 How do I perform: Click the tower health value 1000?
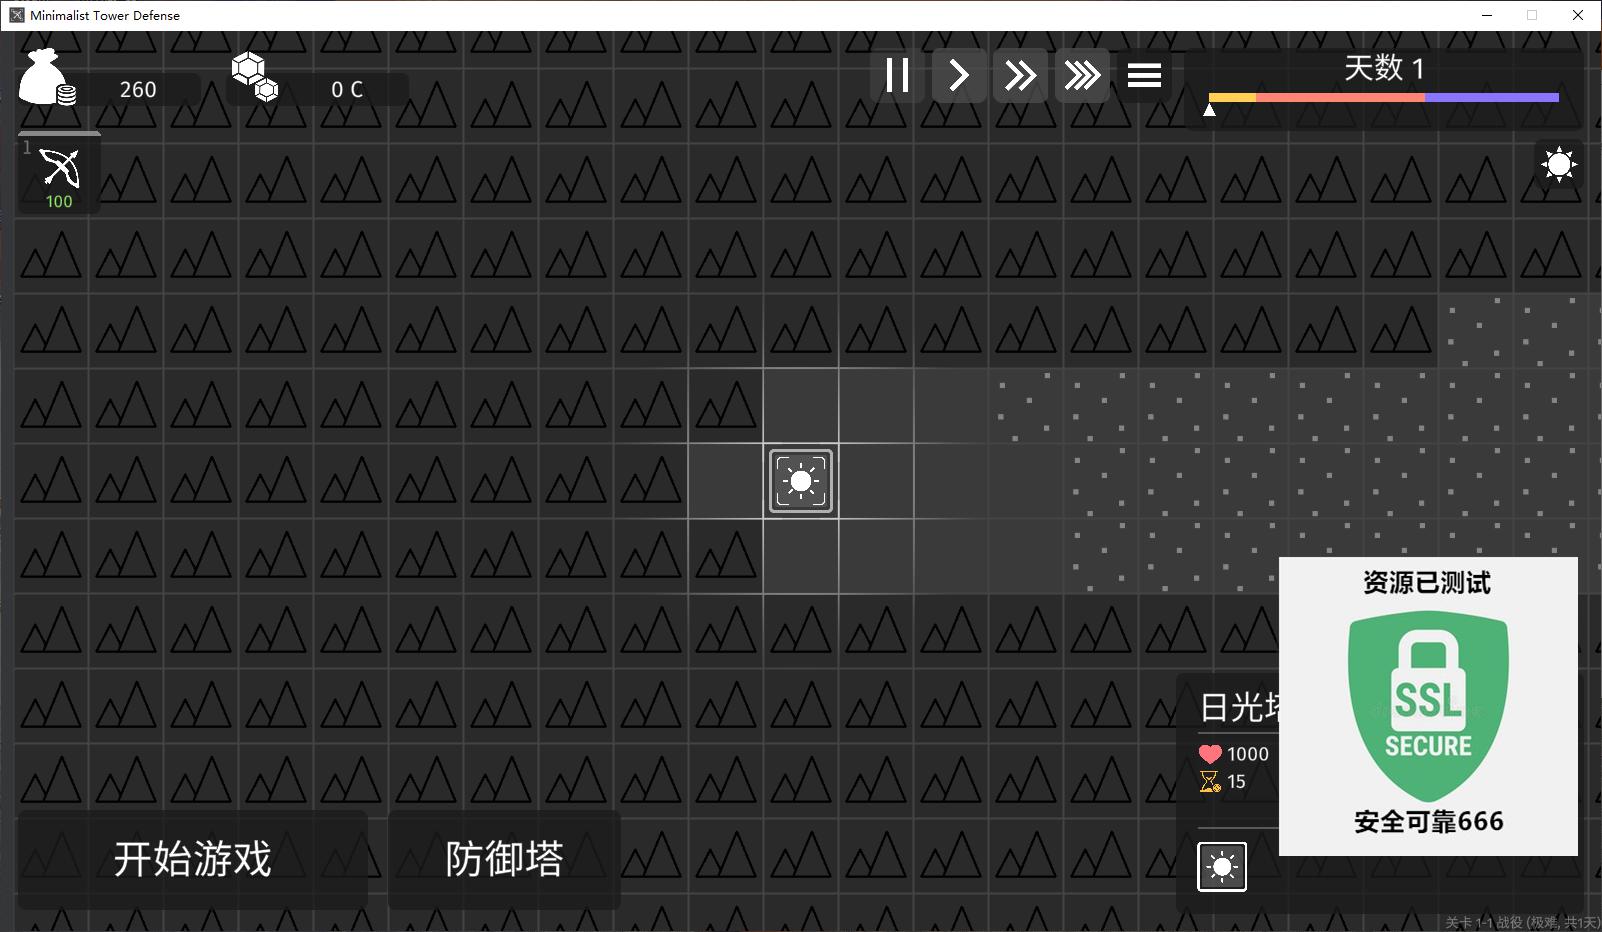[1248, 754]
